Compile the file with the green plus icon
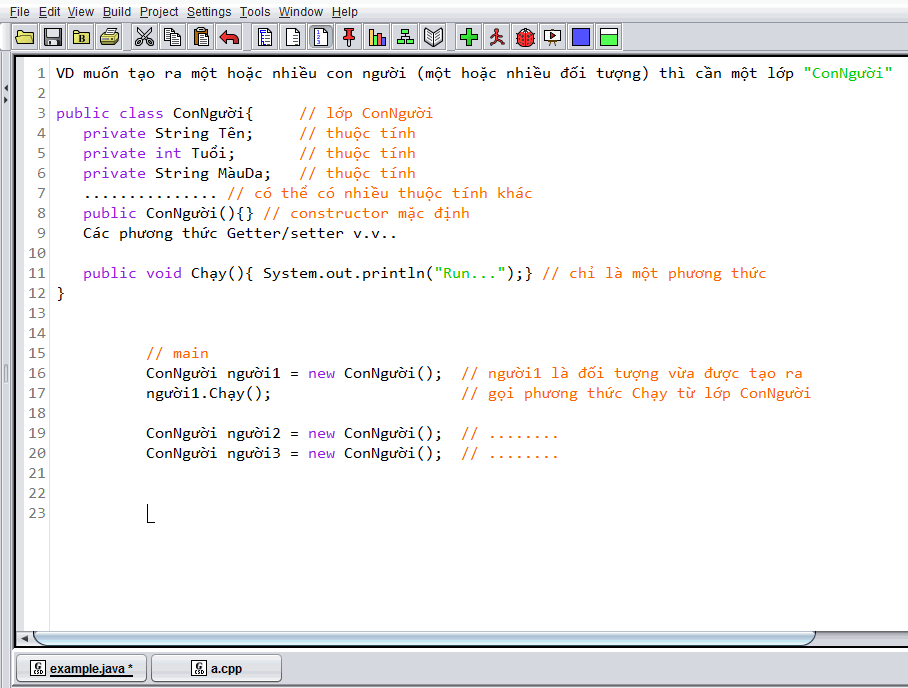 [x=469, y=38]
